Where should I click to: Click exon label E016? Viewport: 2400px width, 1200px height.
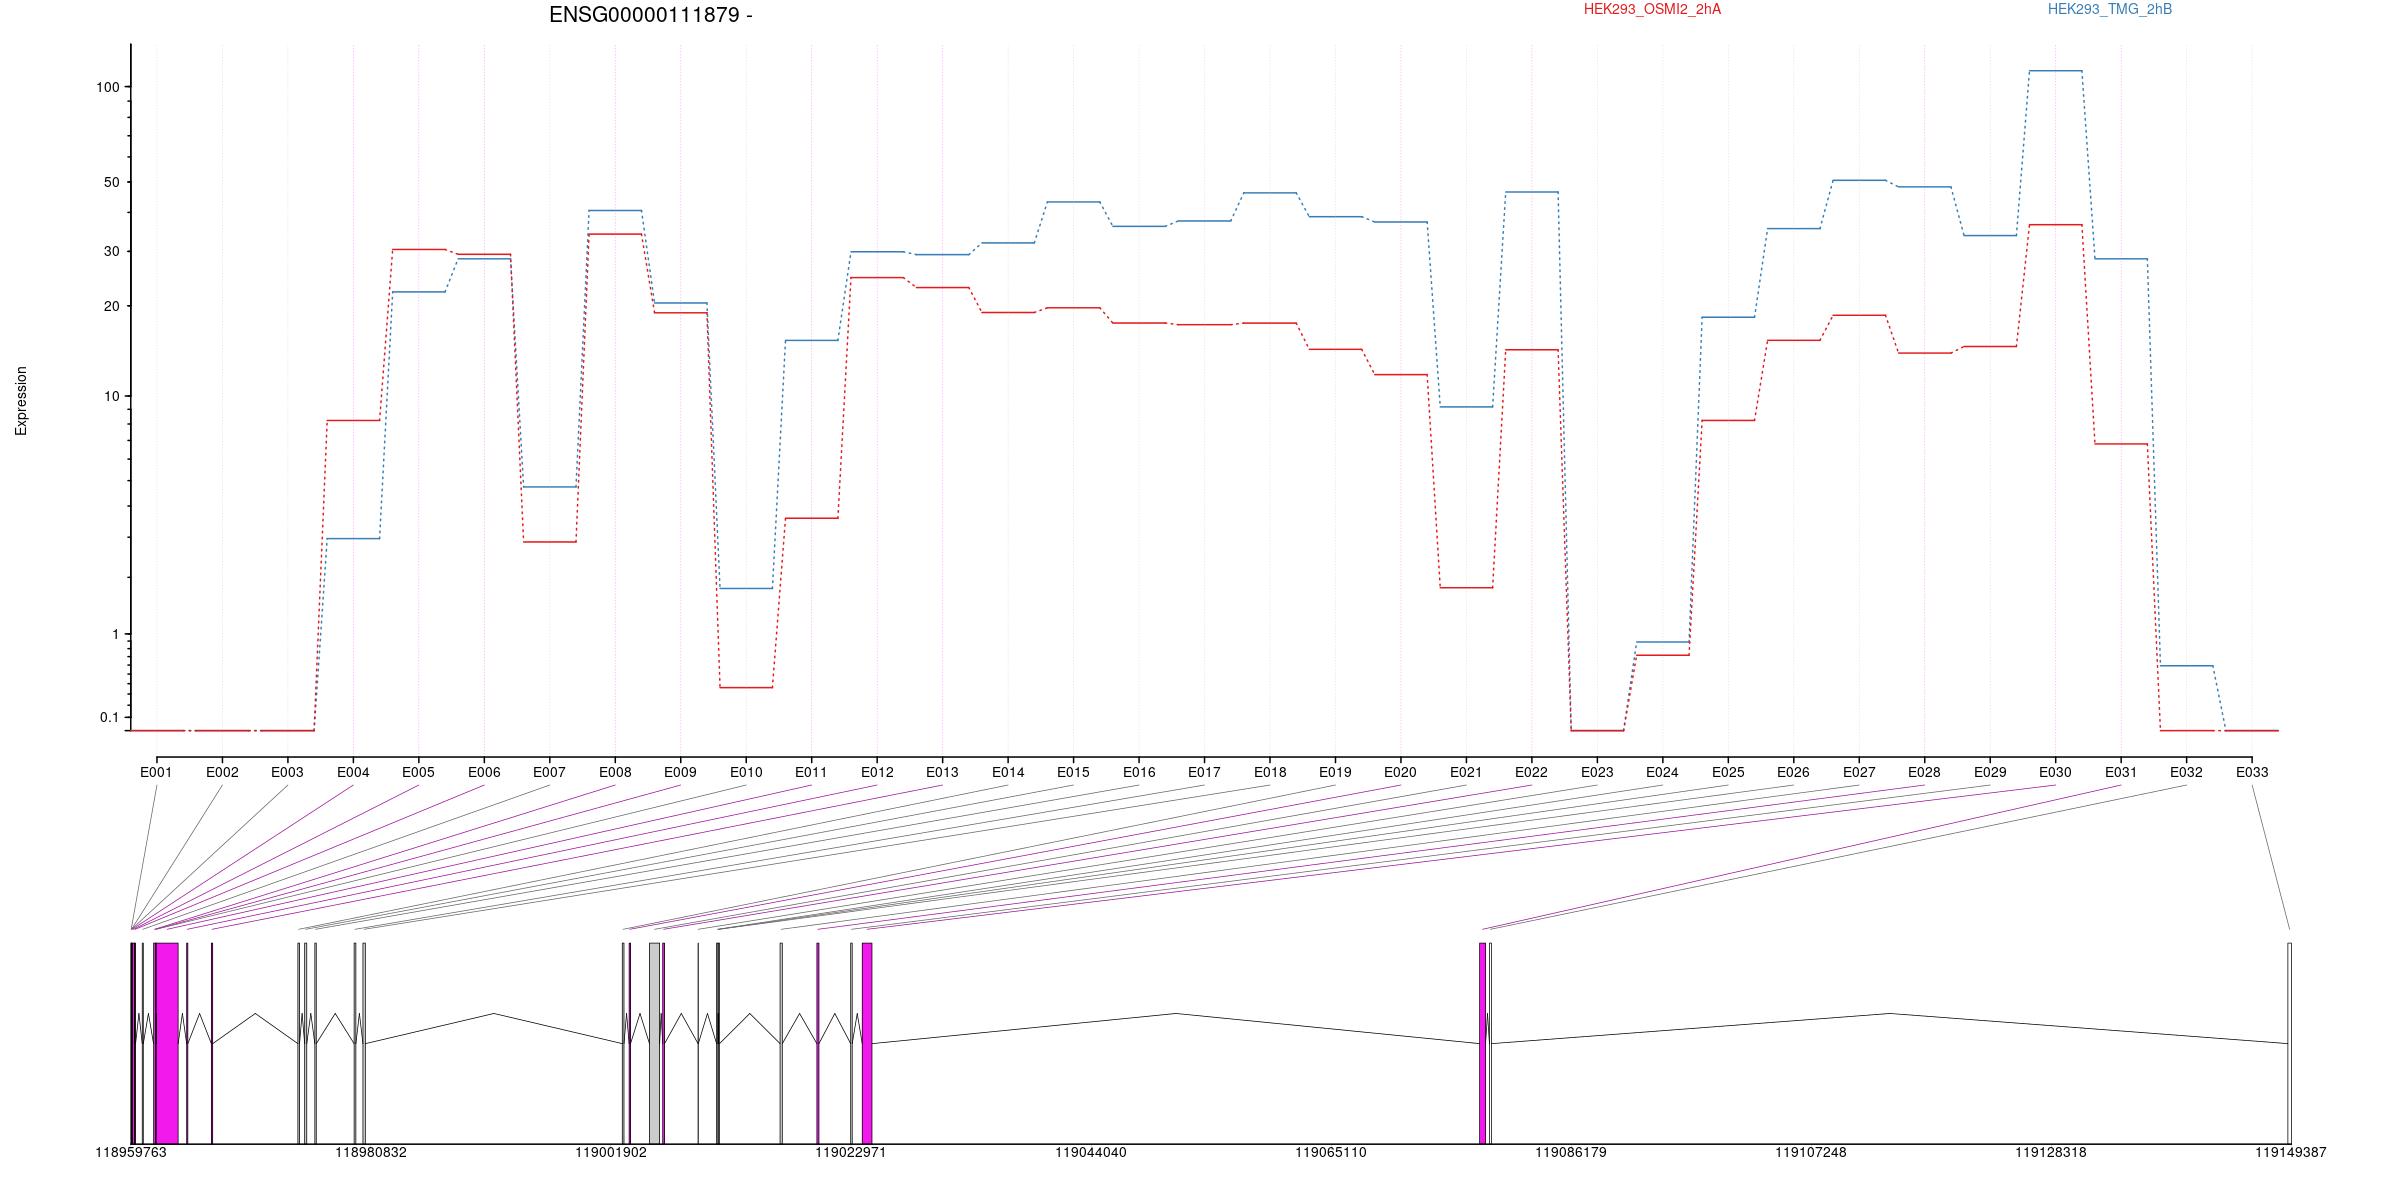click(x=1139, y=772)
